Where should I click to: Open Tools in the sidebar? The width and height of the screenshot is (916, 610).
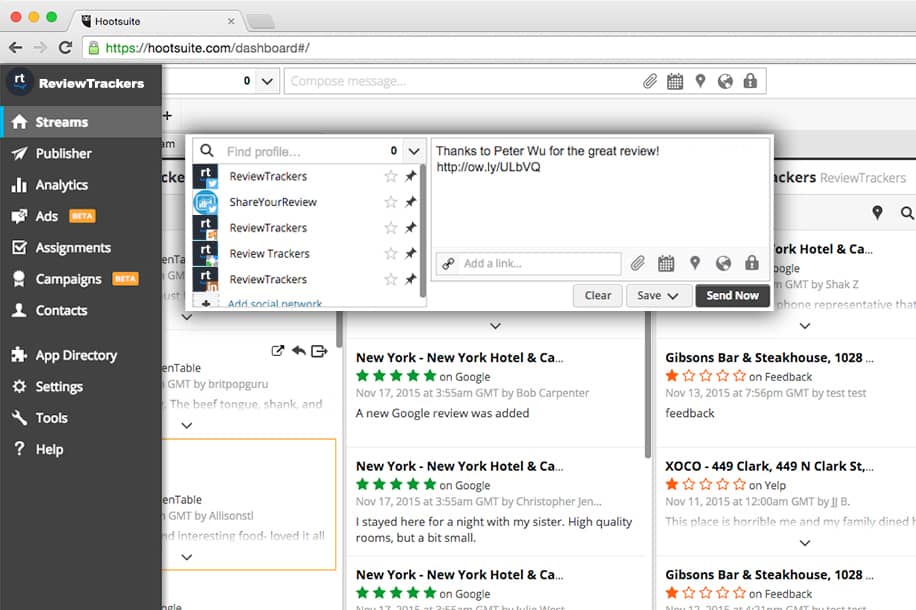tap(81, 418)
